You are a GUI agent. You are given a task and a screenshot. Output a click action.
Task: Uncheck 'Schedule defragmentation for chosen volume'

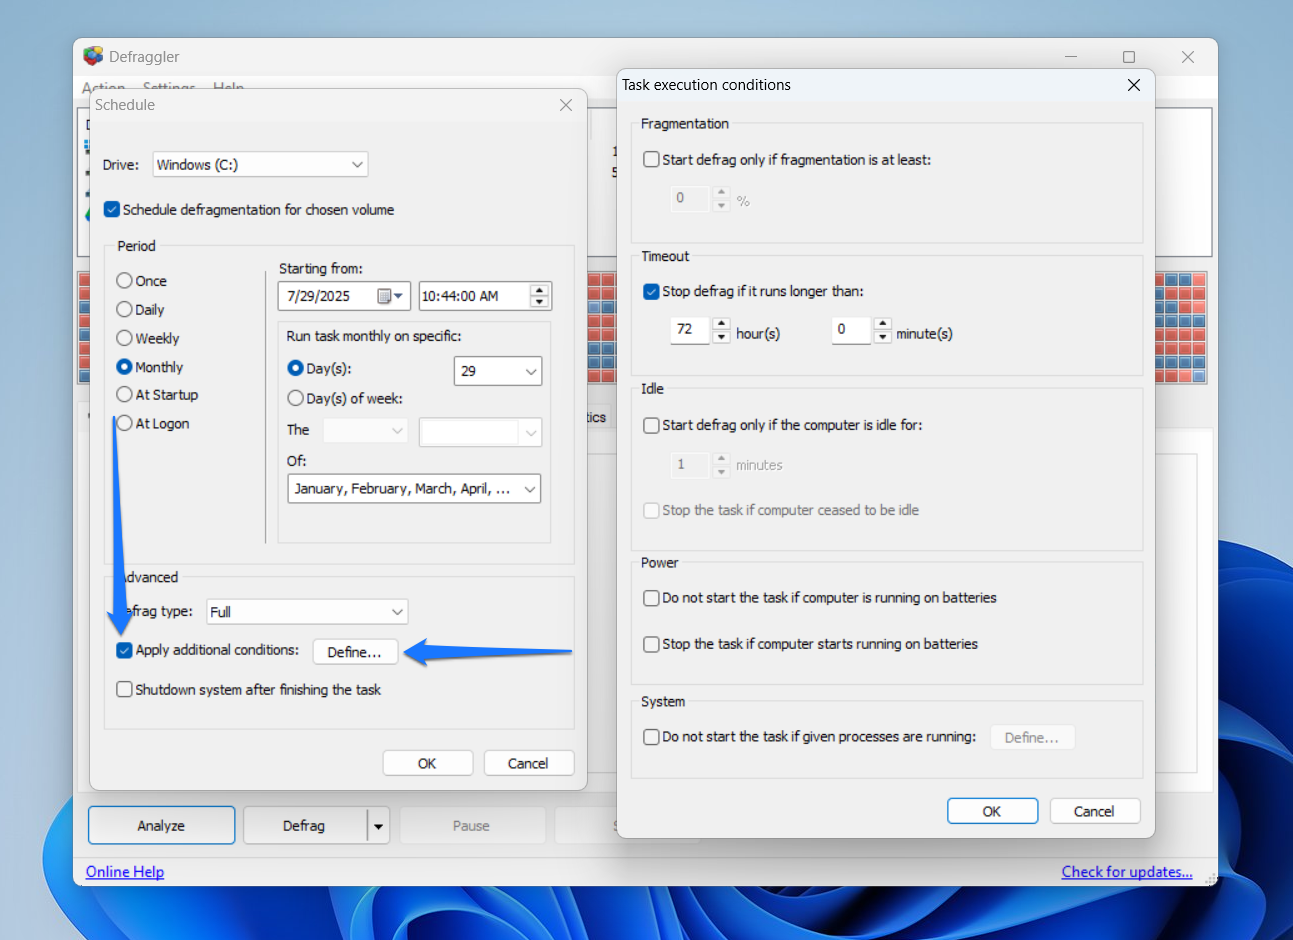click(112, 209)
